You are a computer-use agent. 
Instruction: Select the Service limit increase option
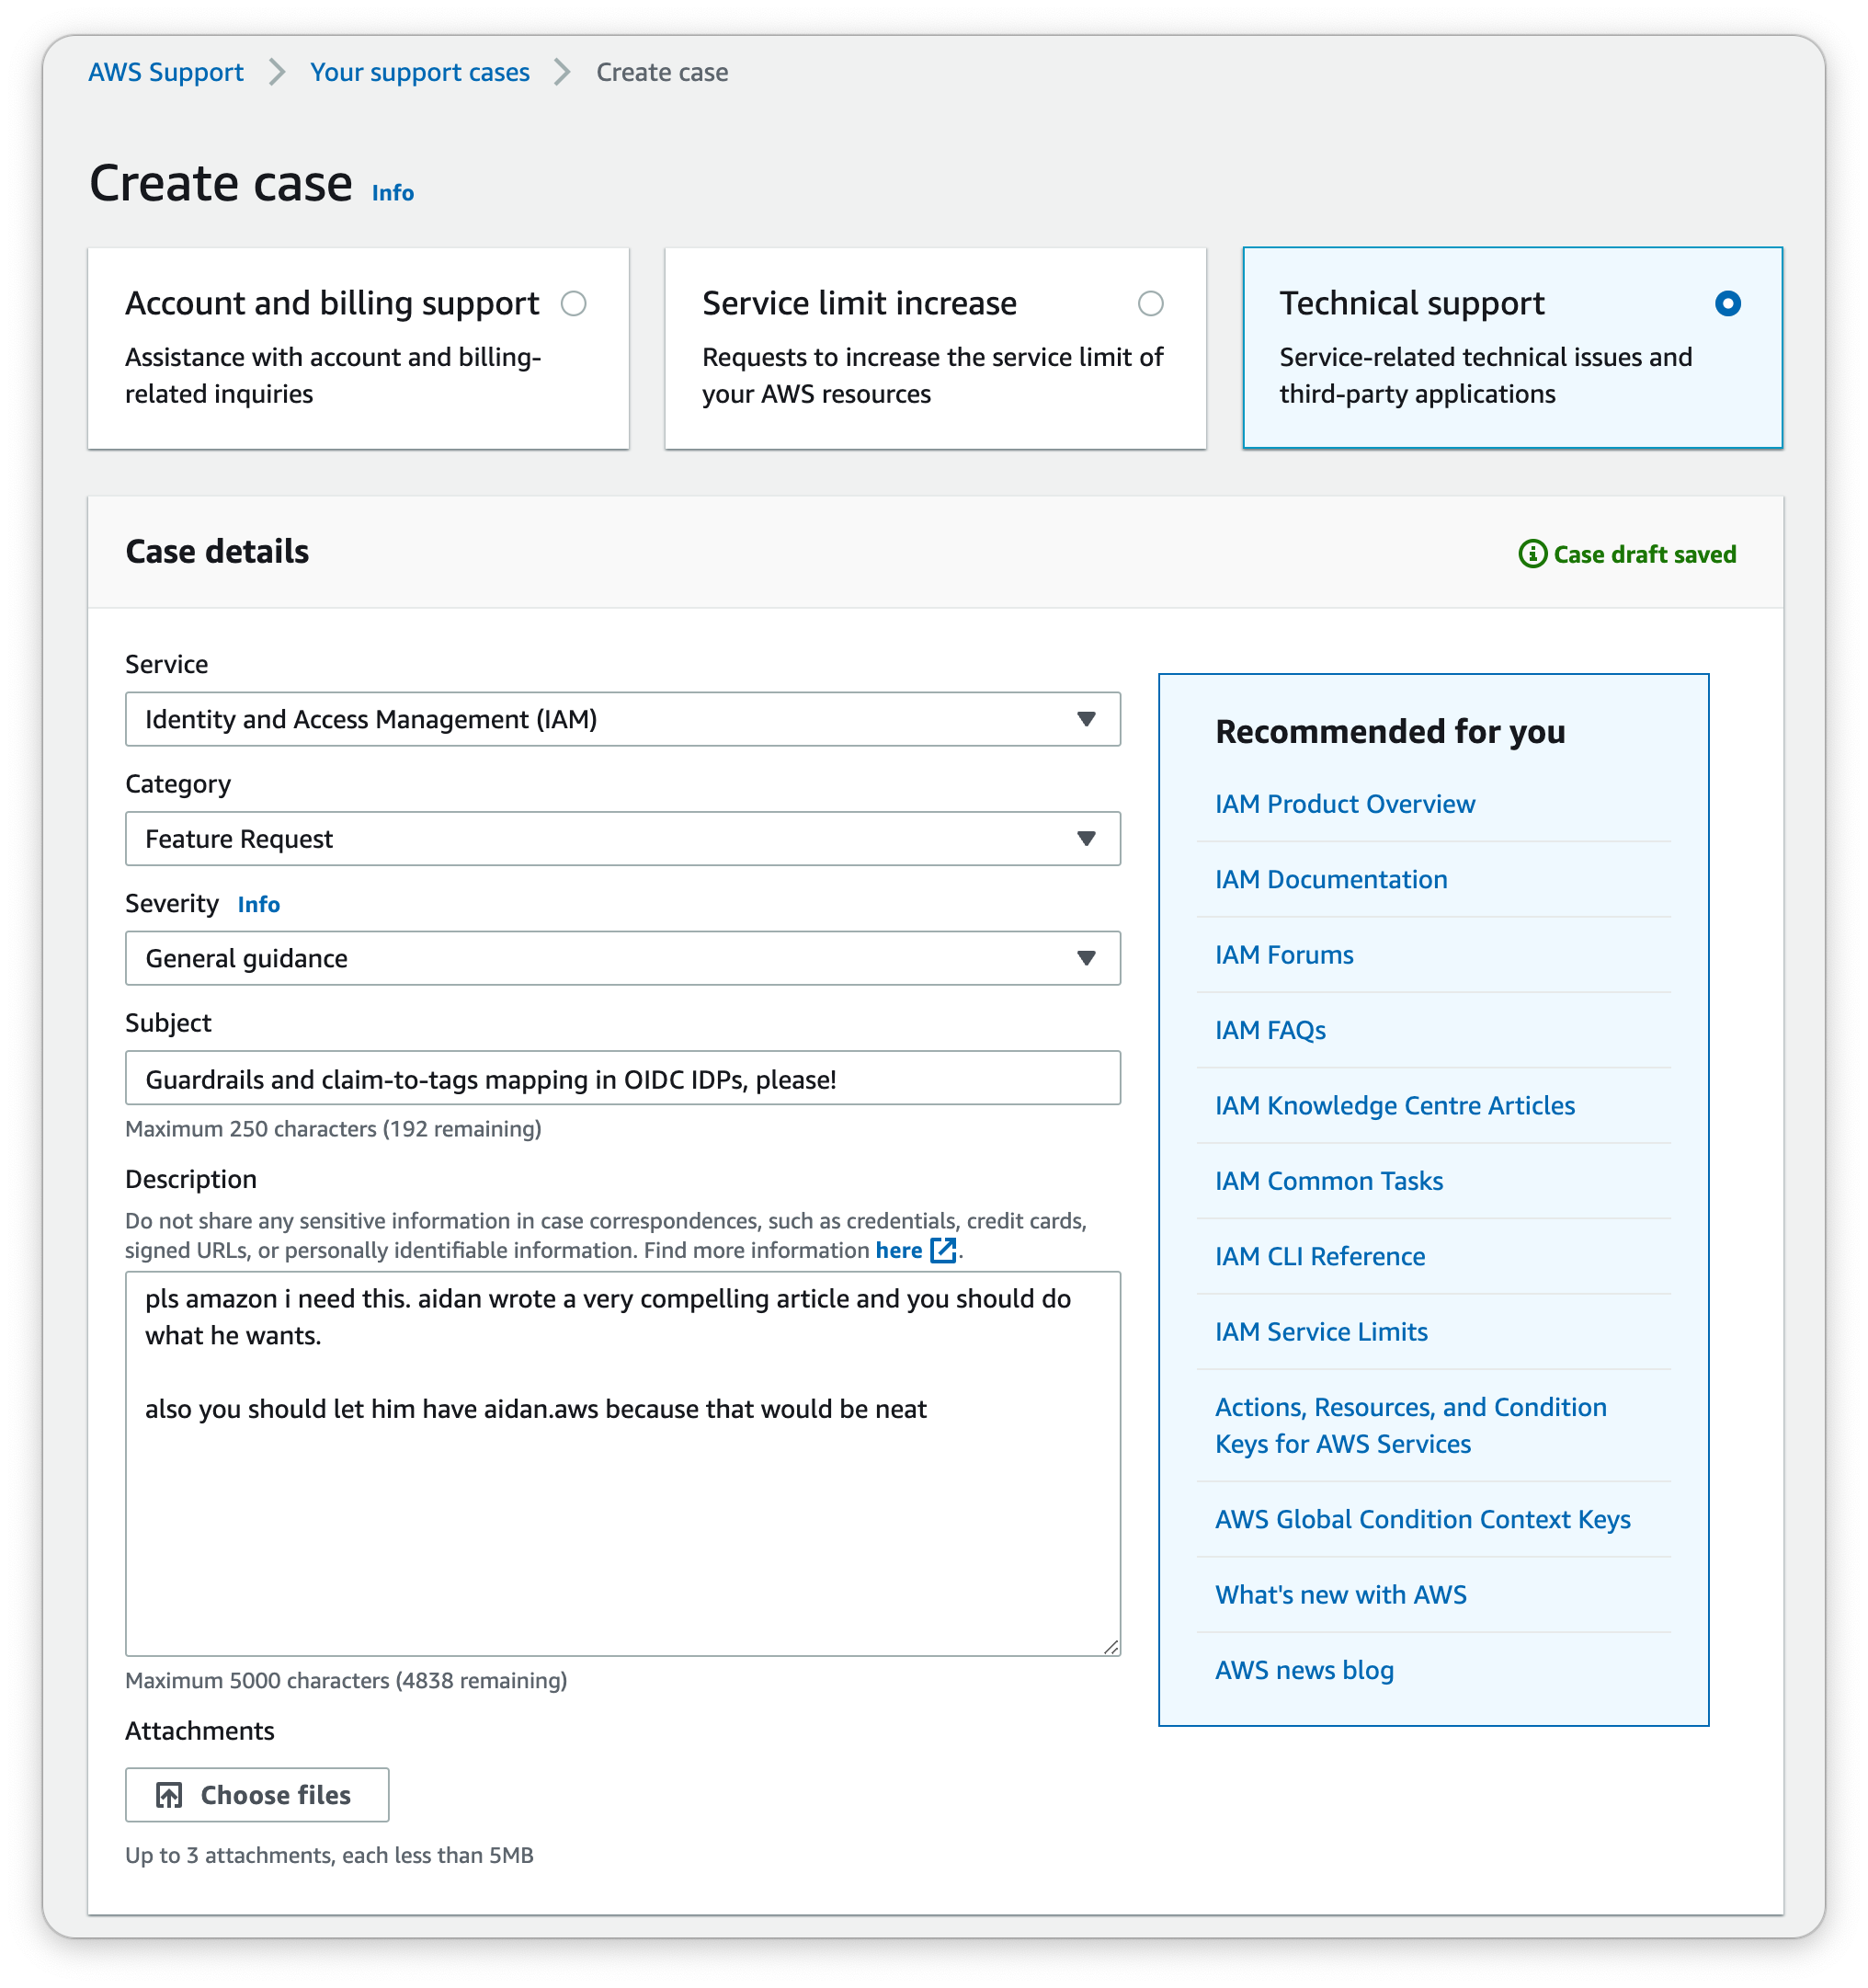[1152, 303]
